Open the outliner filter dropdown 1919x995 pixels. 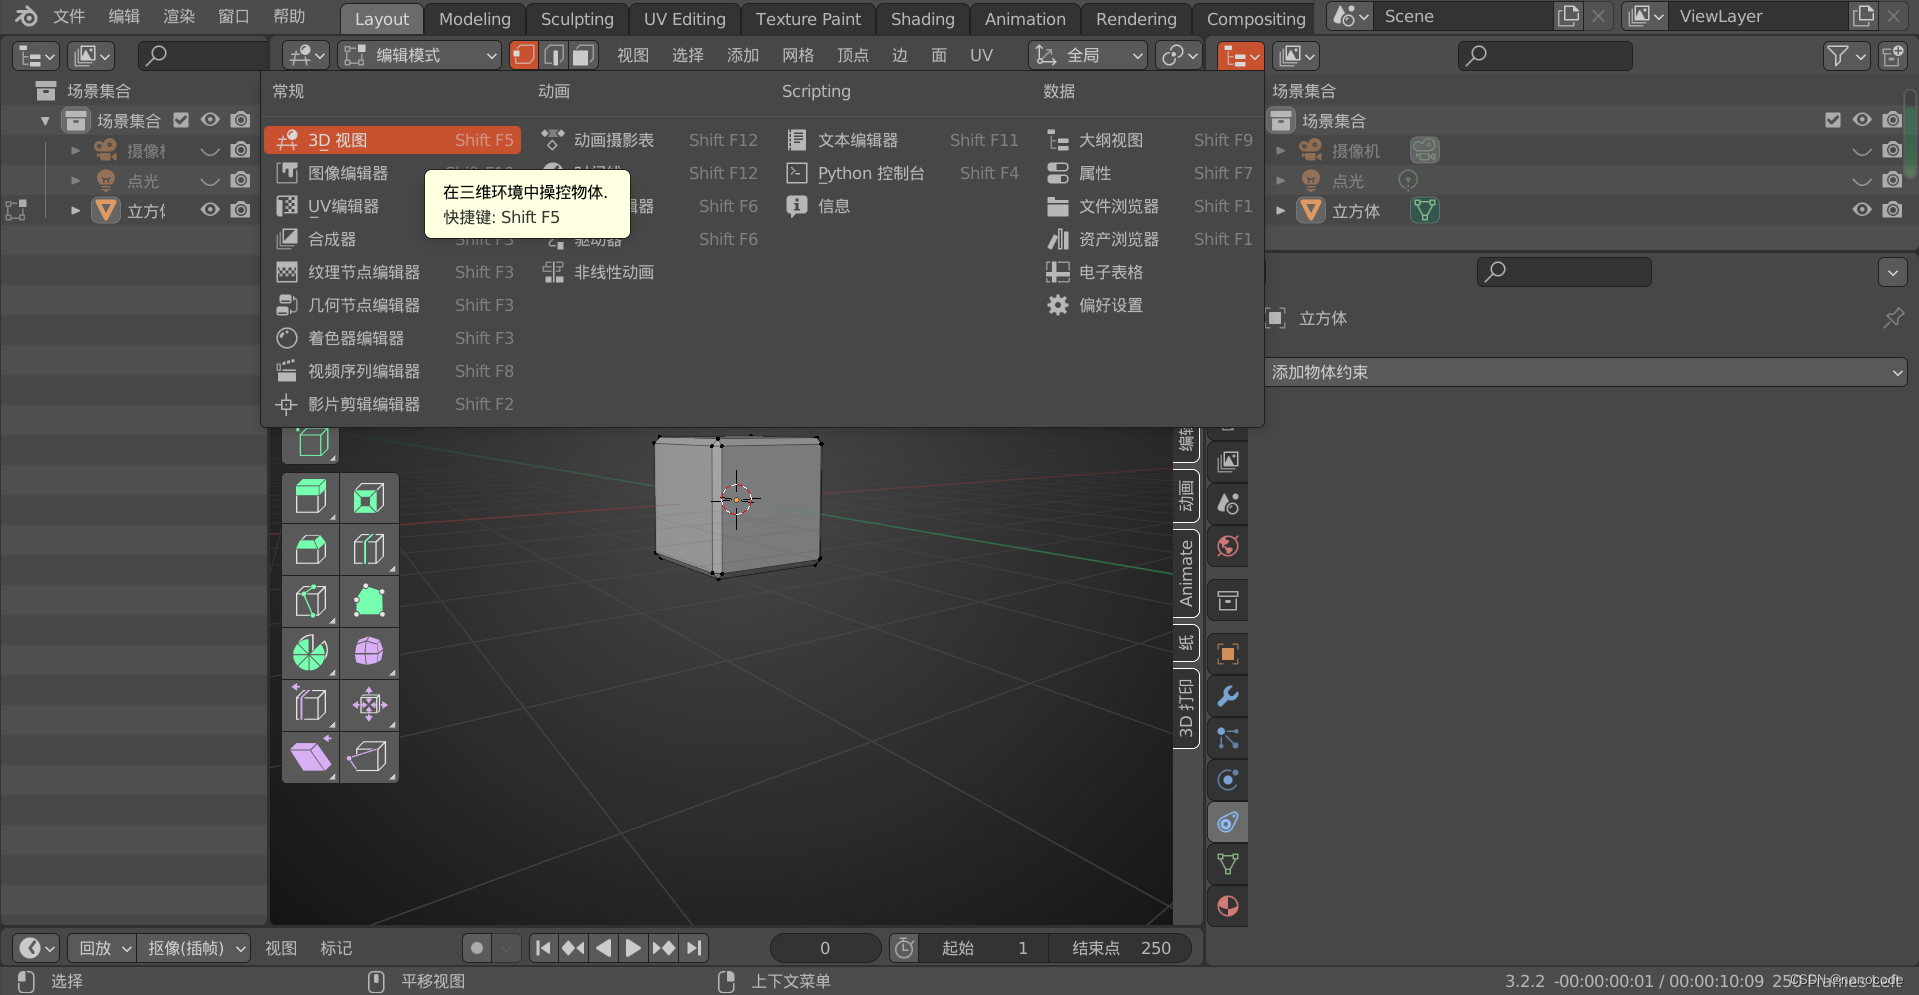click(1846, 56)
